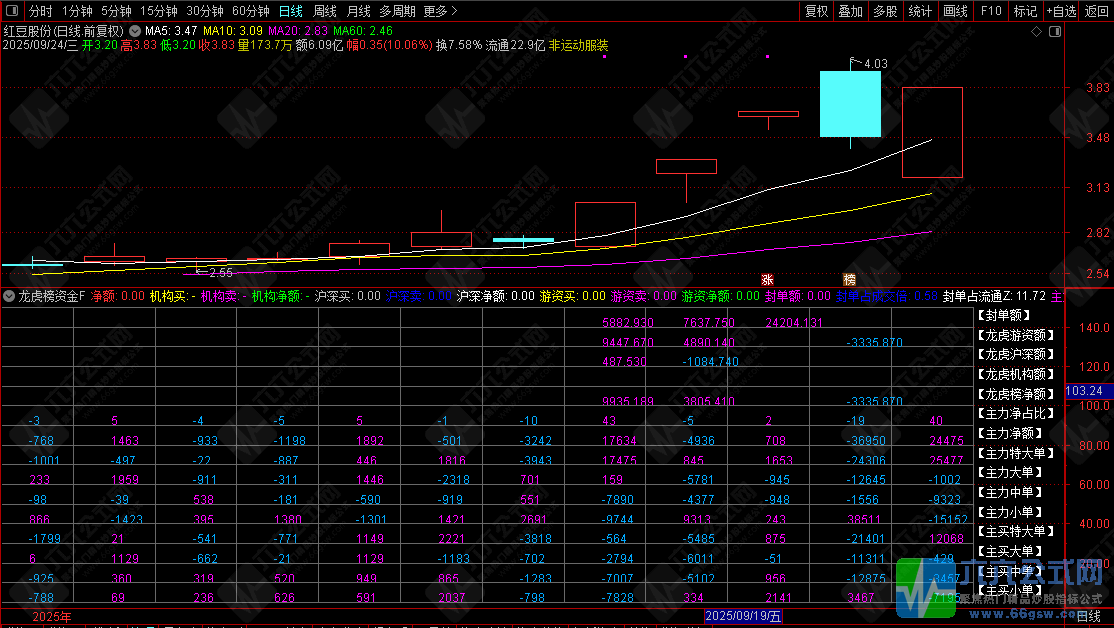Click the MA20: 2.83 indicator value
This screenshot has height=628, width=1114.
[298, 31]
